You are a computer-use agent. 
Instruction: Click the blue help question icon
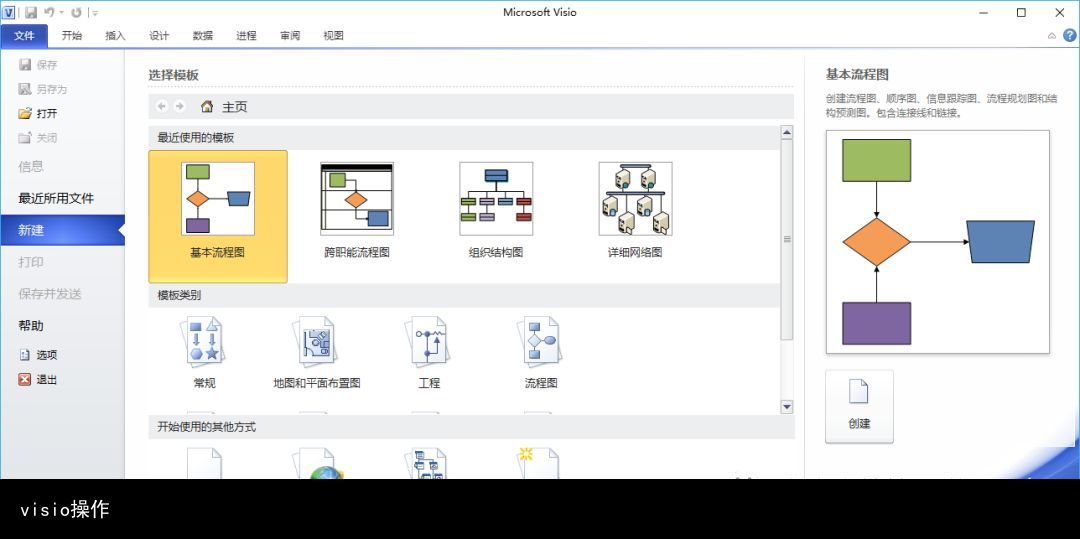[1069, 36]
